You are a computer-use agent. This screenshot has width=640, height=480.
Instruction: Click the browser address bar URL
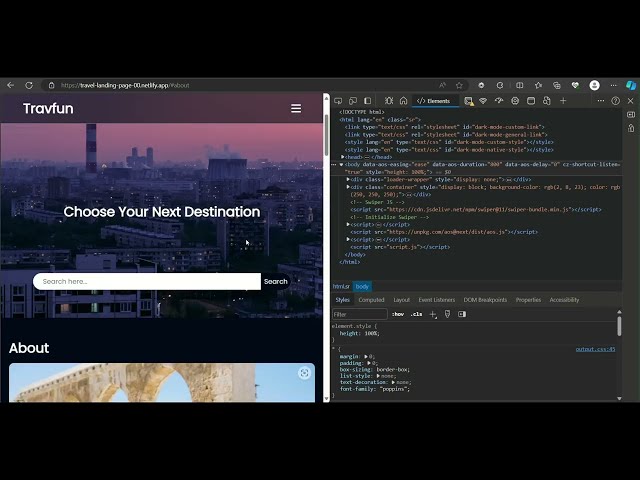coord(125,85)
